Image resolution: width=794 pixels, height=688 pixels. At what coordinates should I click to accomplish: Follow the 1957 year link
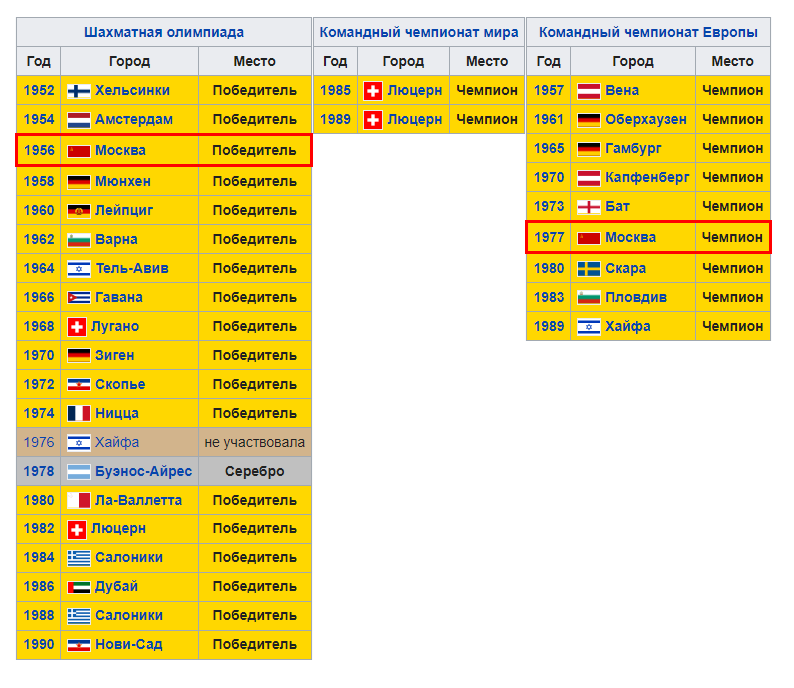pos(549,91)
